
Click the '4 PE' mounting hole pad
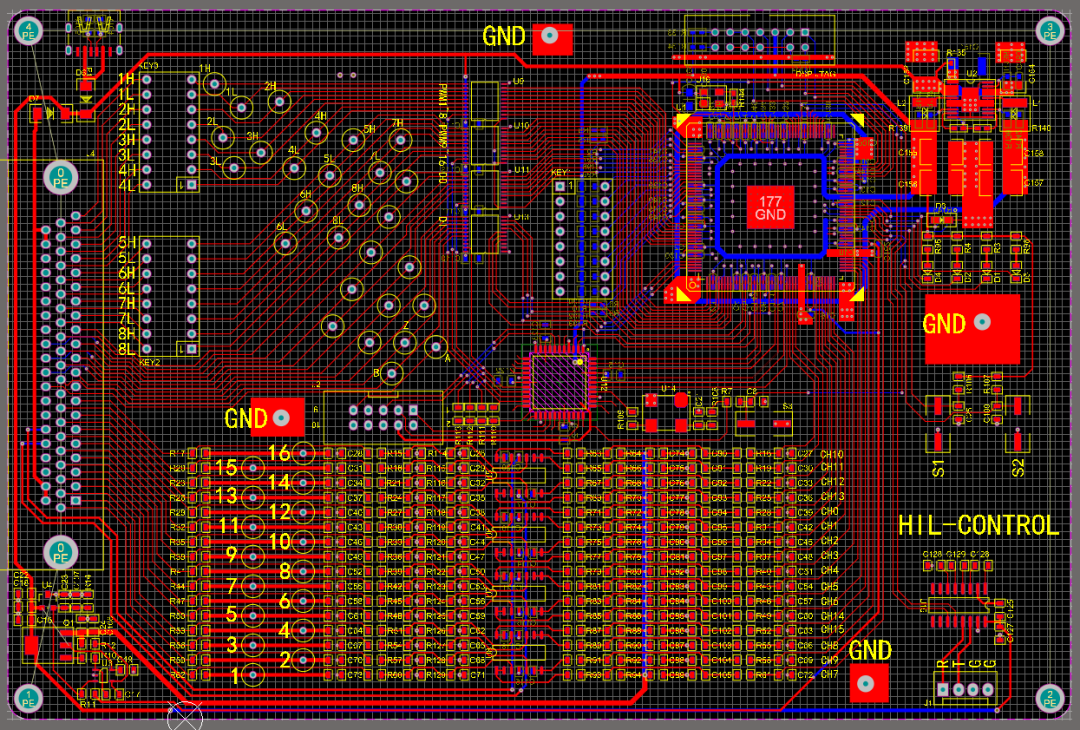pyautogui.click(x=28, y=31)
